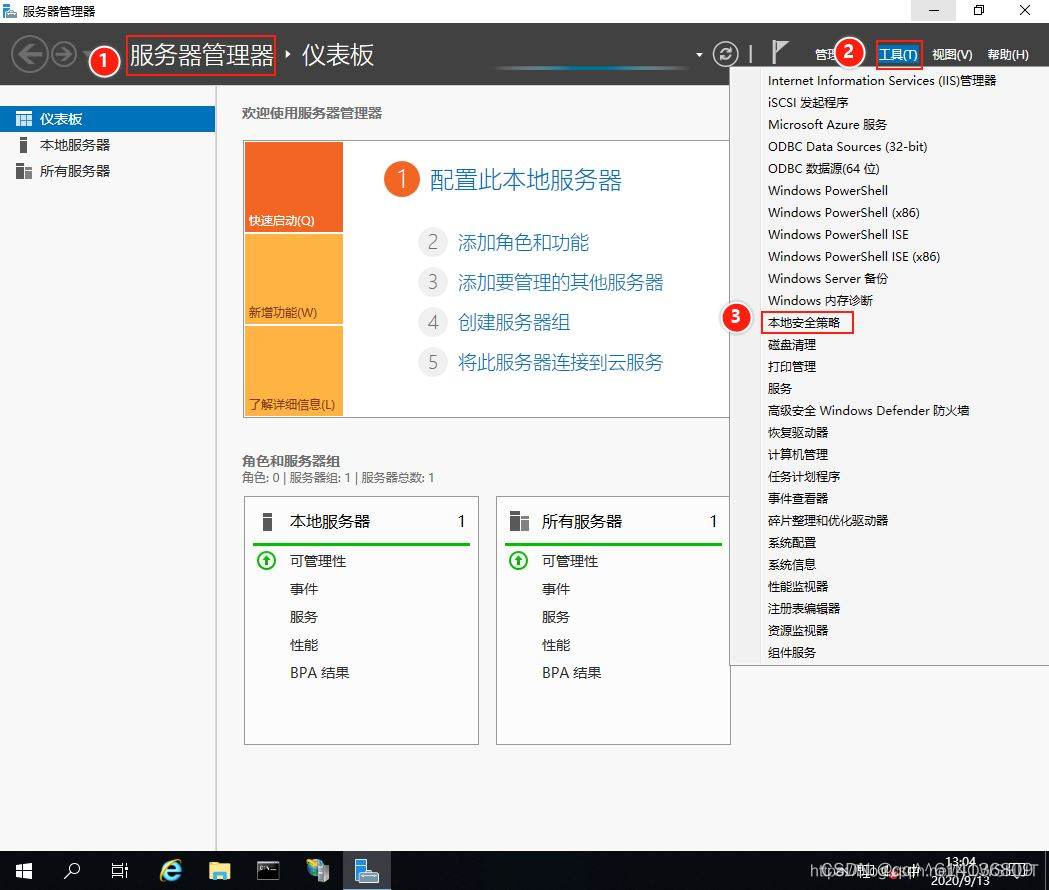The image size is (1049, 890).
Task: Open 仪表板 from the left sidebar
Action: point(60,118)
